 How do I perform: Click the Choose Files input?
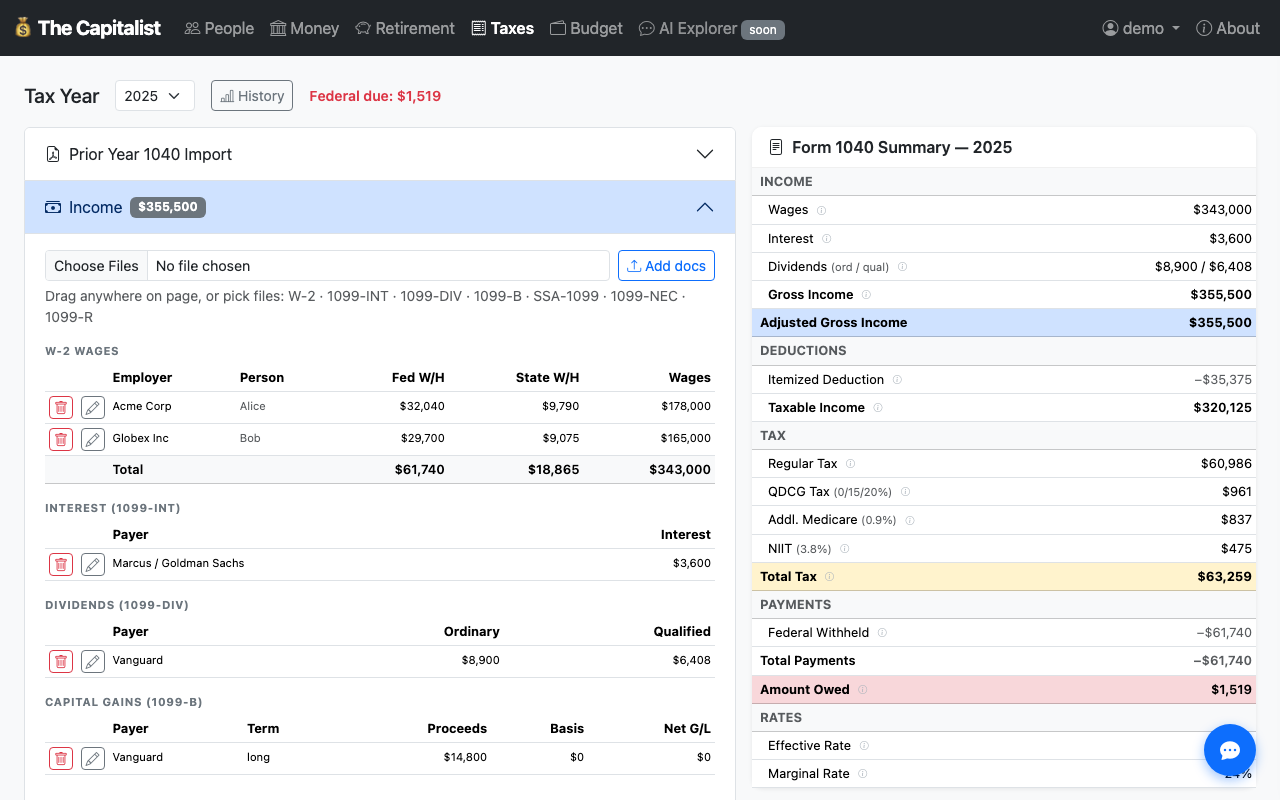pyautogui.click(x=95, y=265)
